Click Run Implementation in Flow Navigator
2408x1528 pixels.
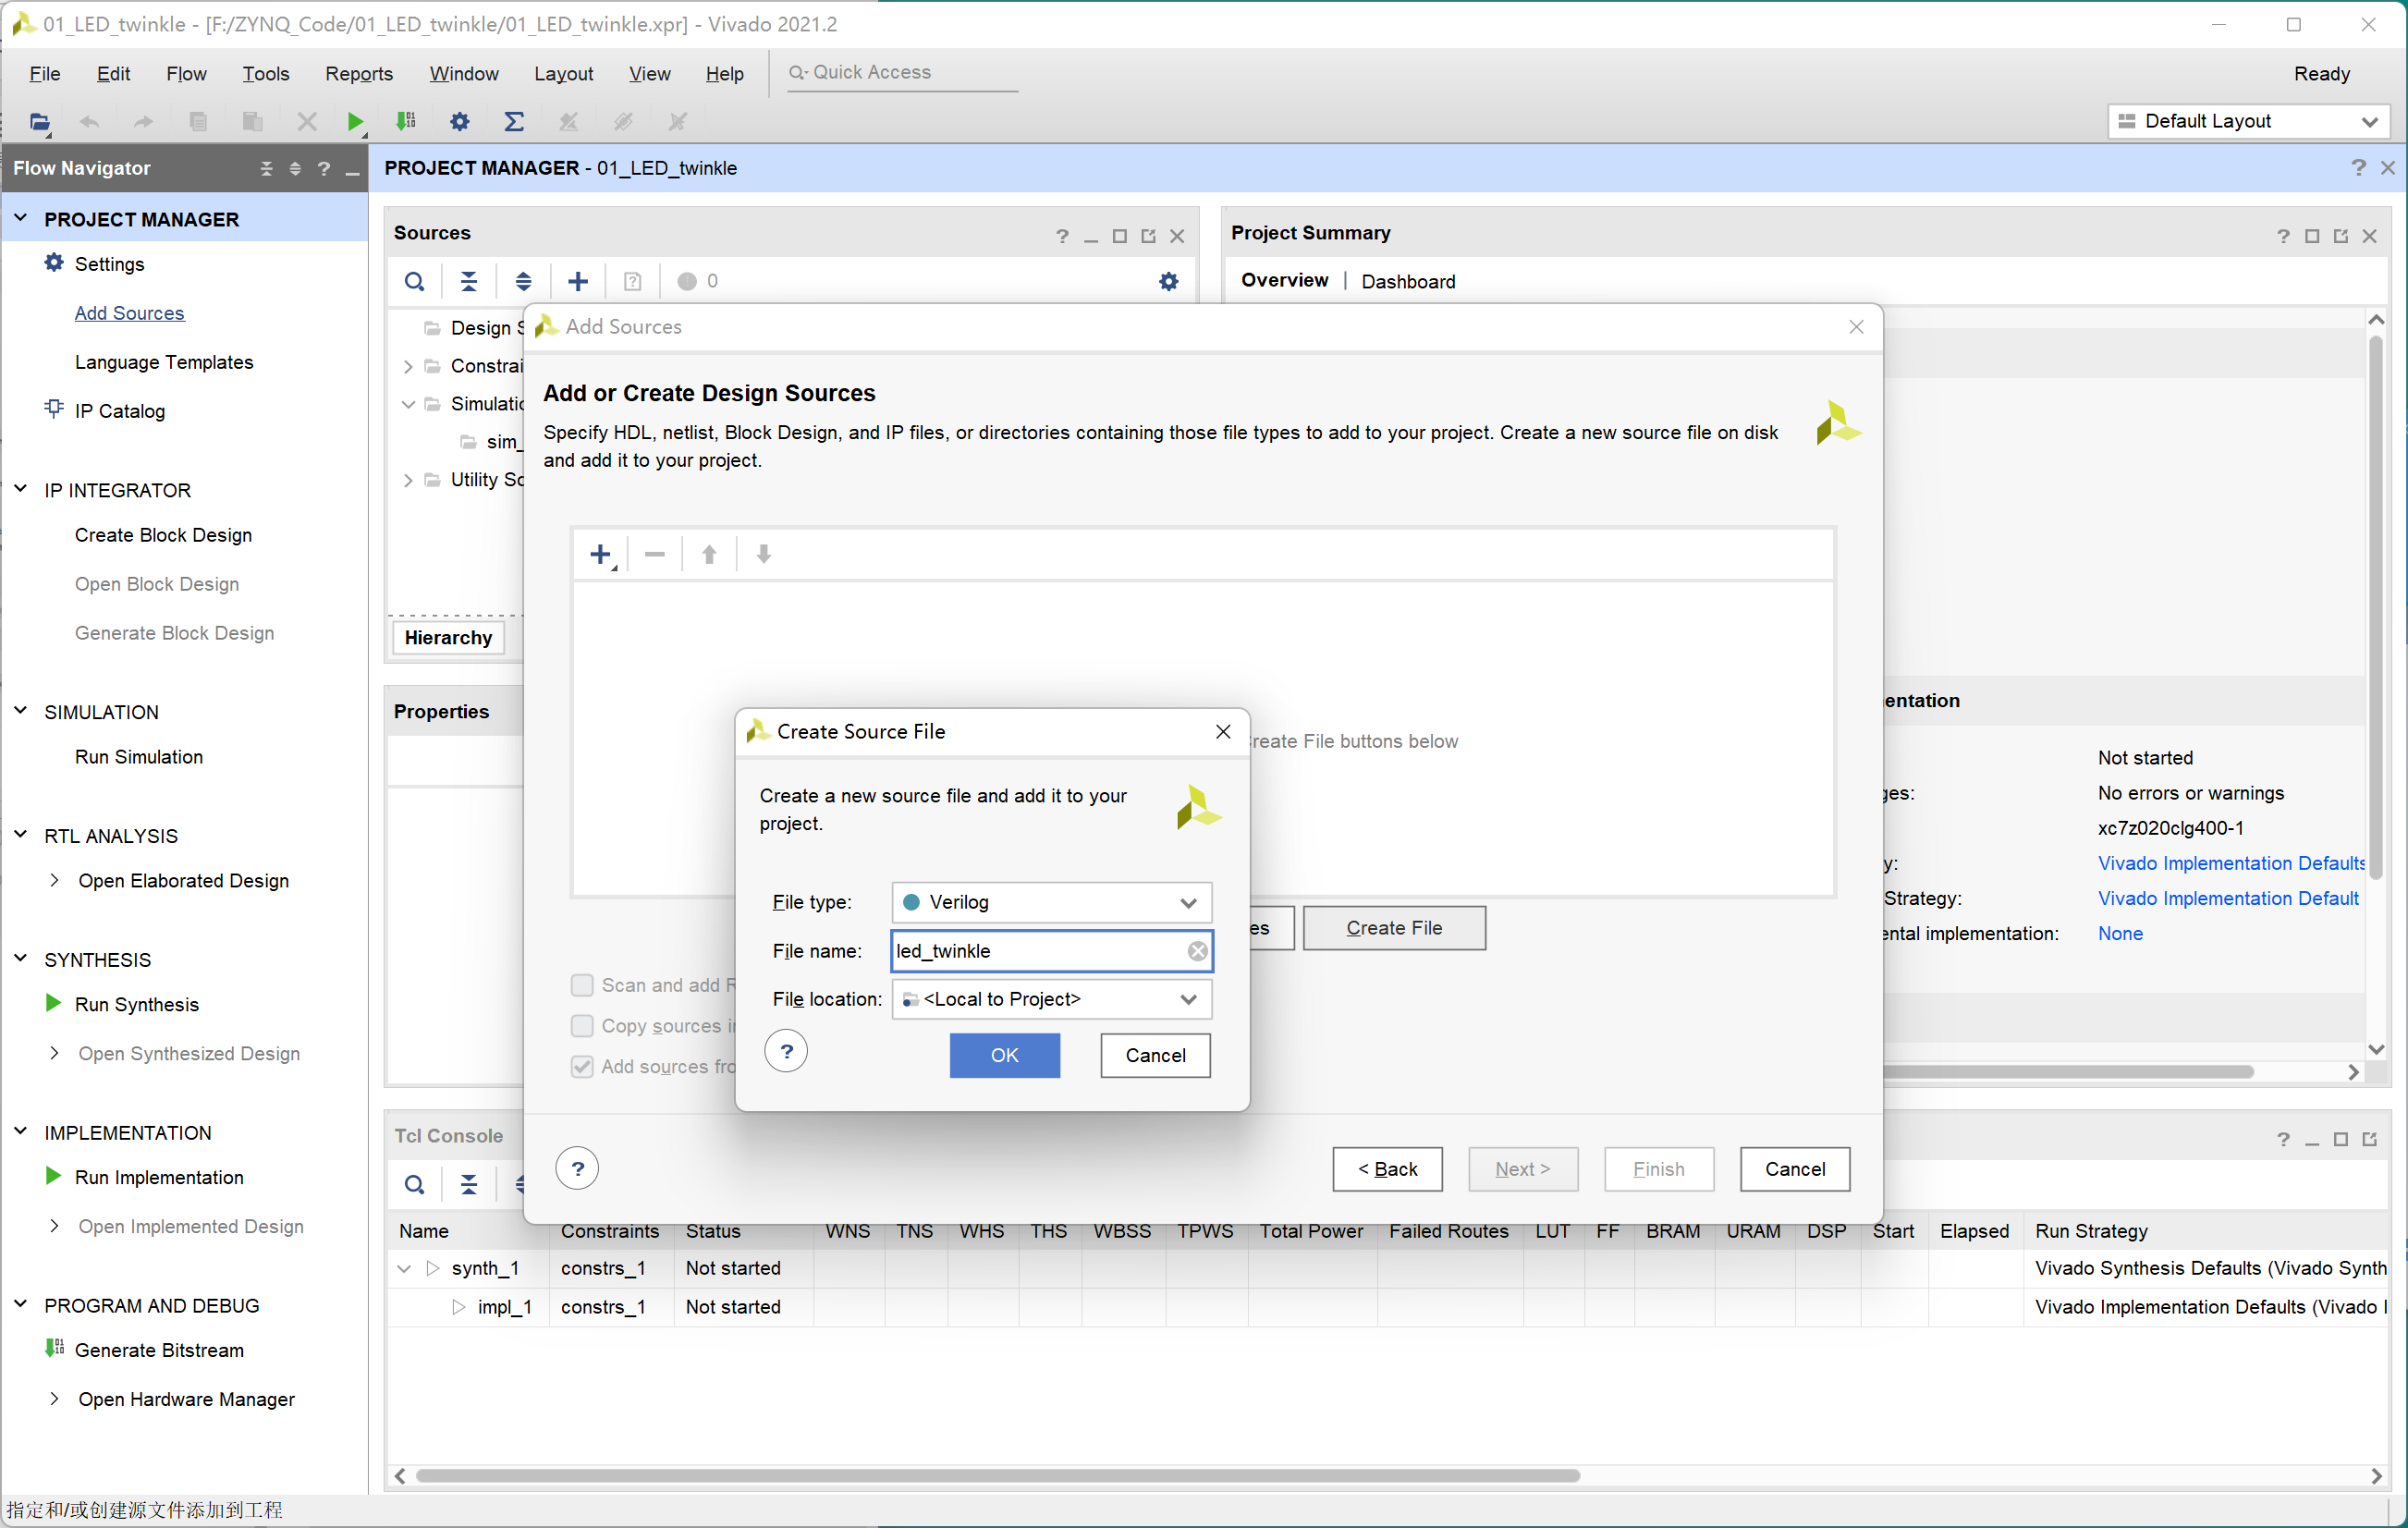159,1177
